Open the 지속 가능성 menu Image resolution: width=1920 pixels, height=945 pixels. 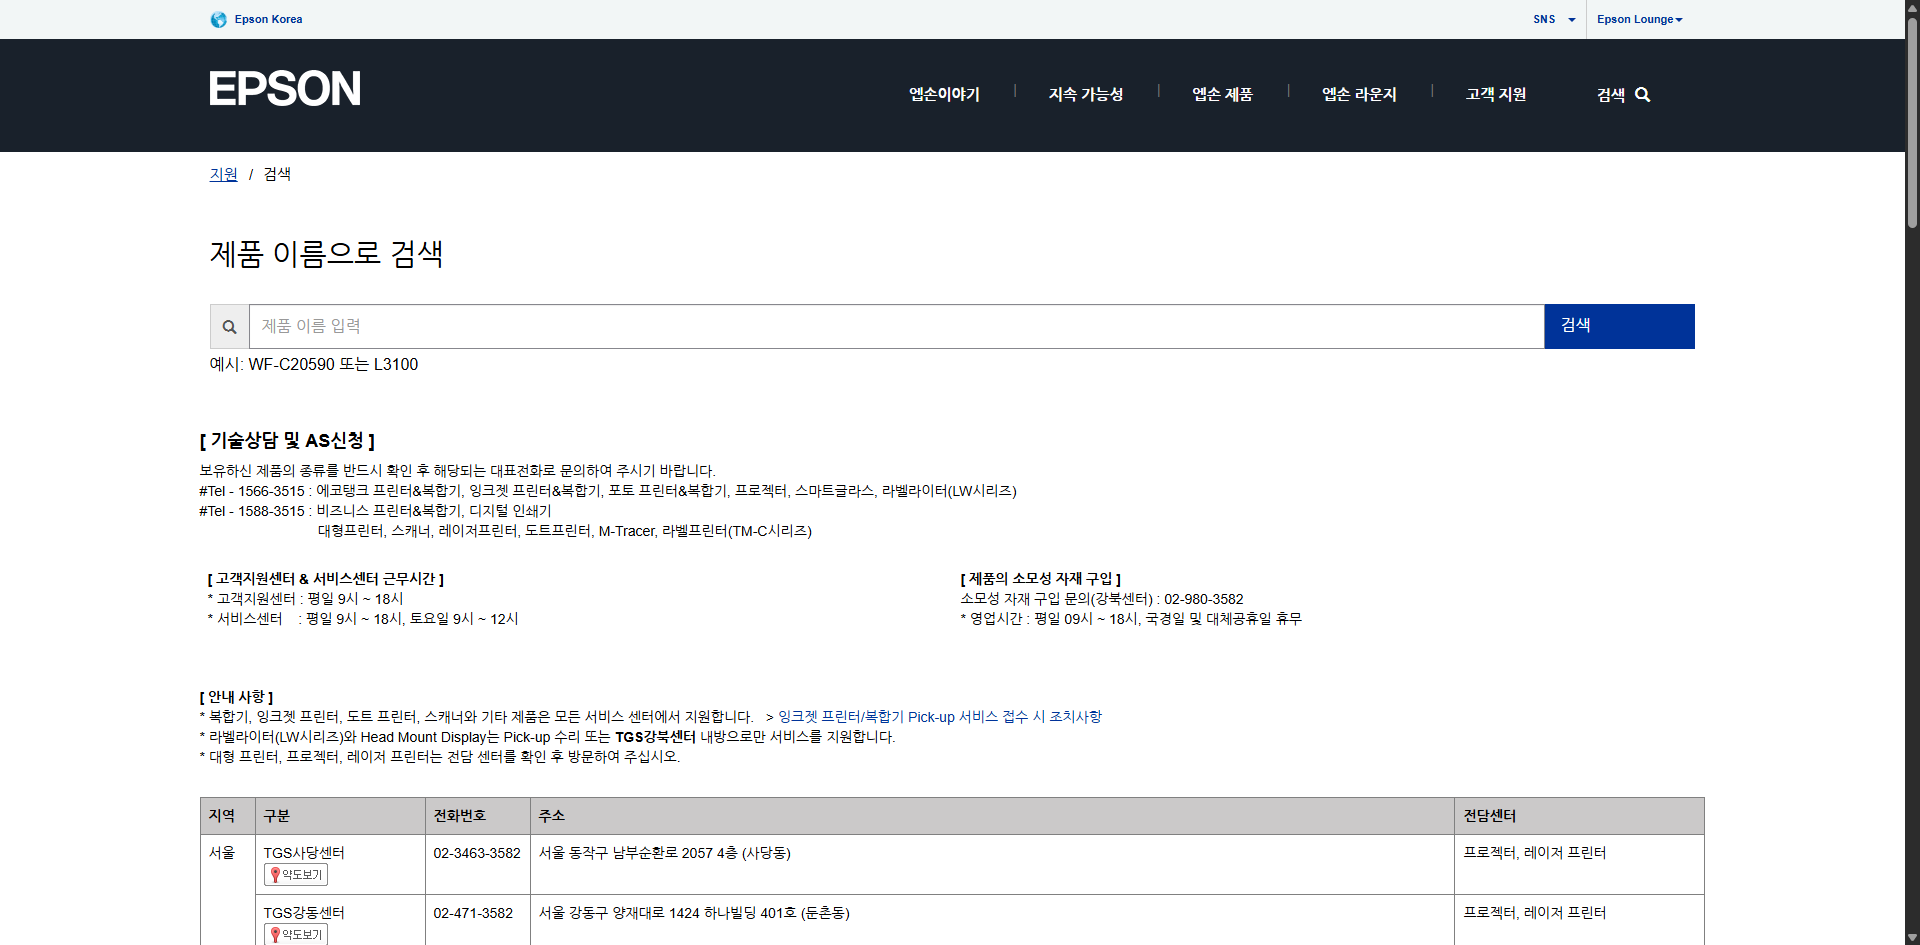[x=1086, y=94]
